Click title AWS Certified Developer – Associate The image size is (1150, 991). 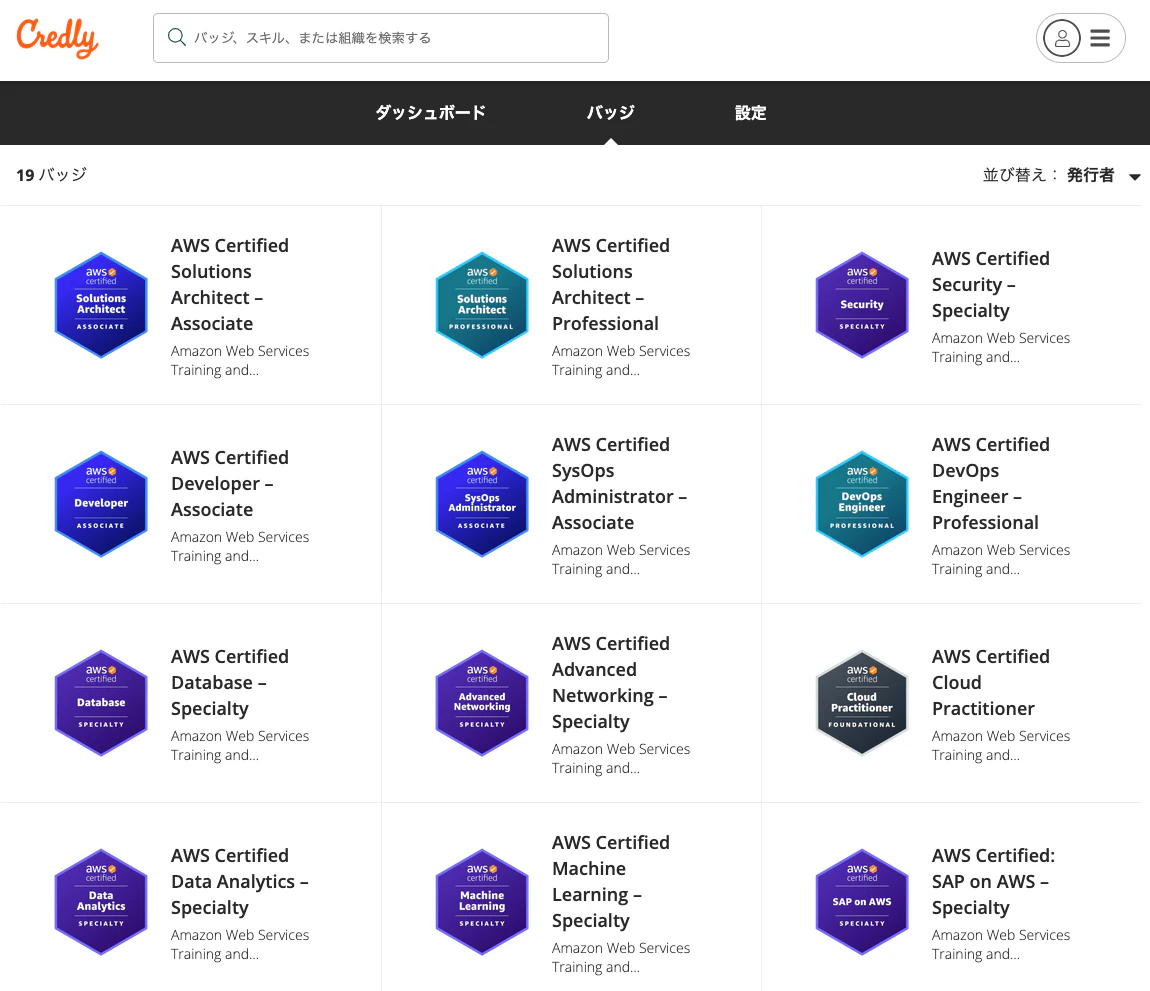point(230,483)
